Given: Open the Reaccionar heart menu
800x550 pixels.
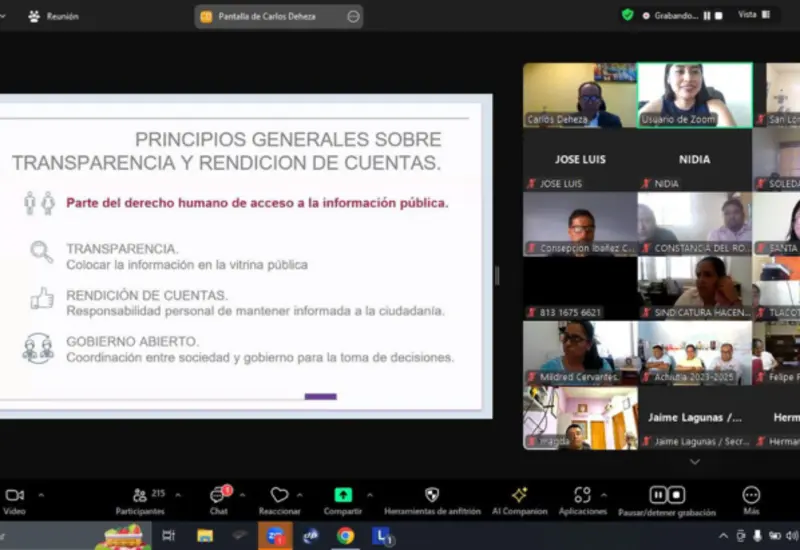Looking at the screenshot, I should (280, 501).
